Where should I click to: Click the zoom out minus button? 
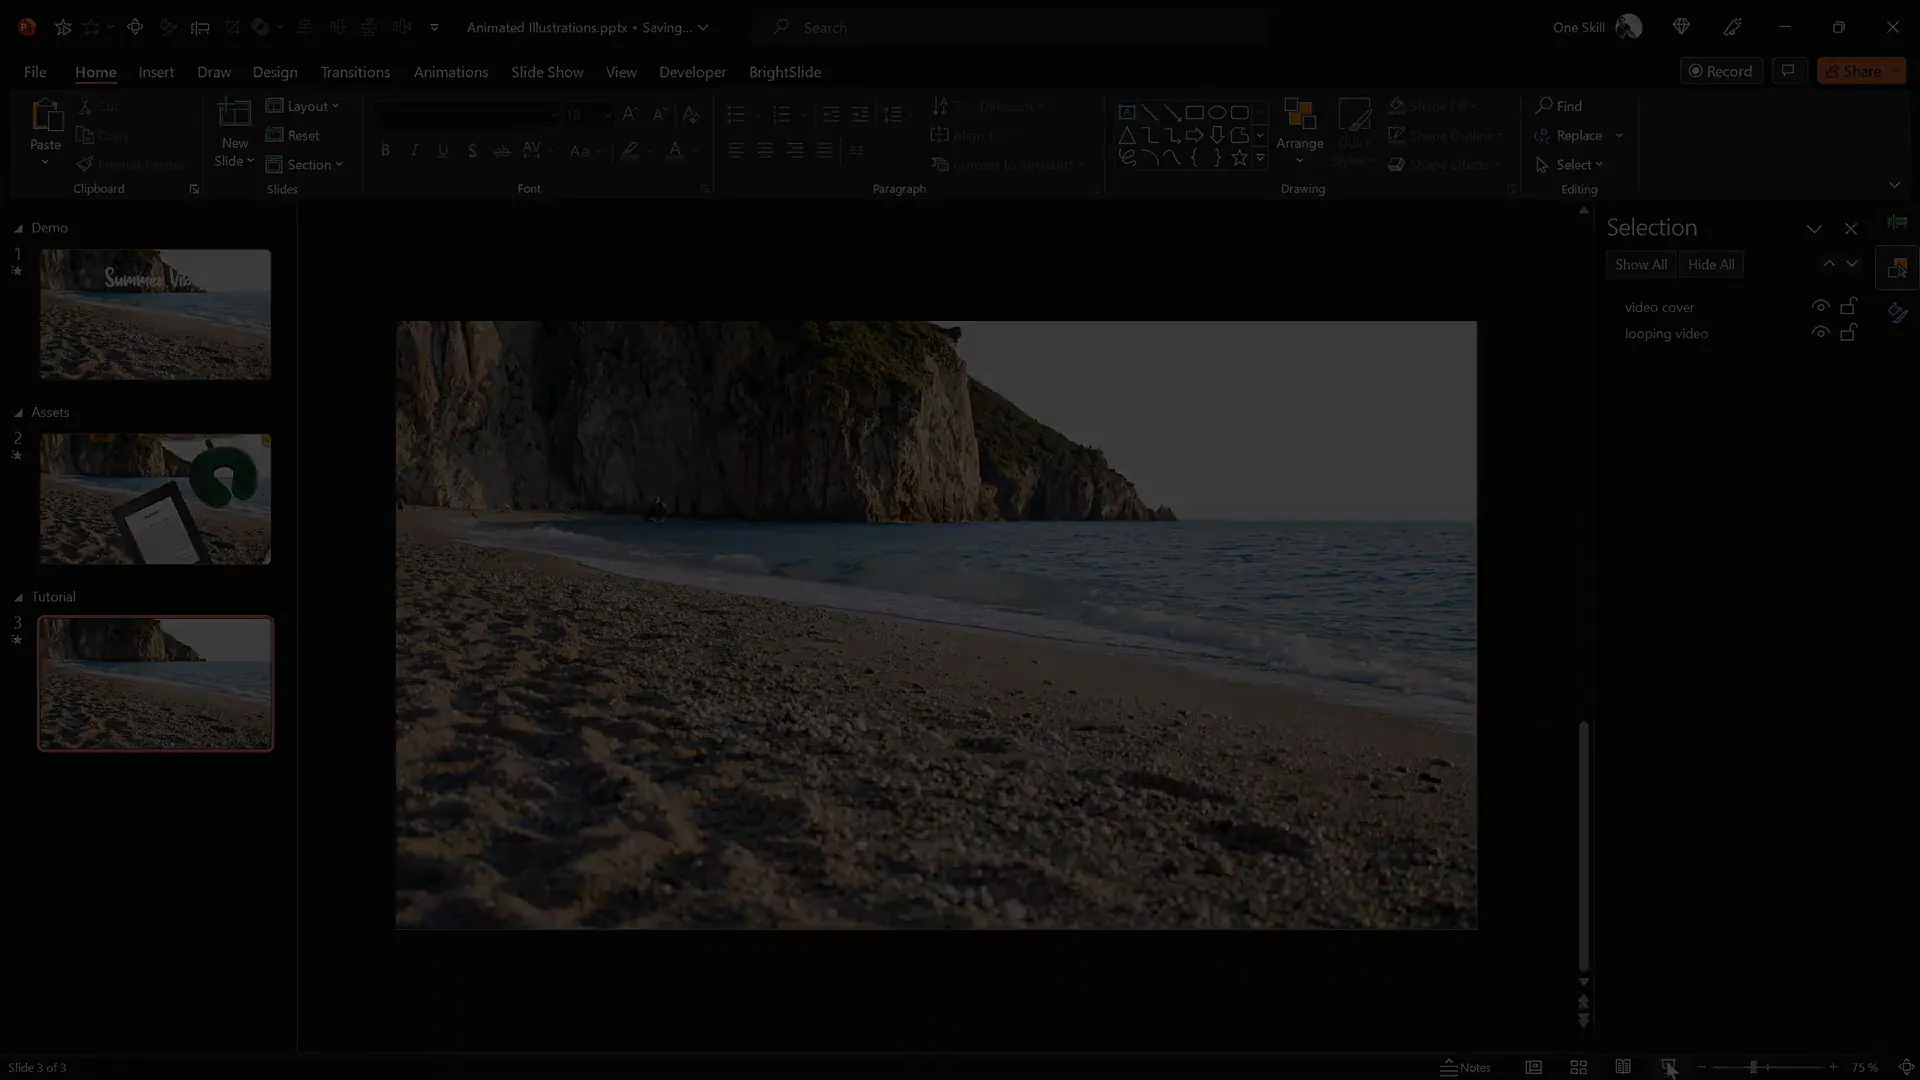[x=1701, y=1067]
